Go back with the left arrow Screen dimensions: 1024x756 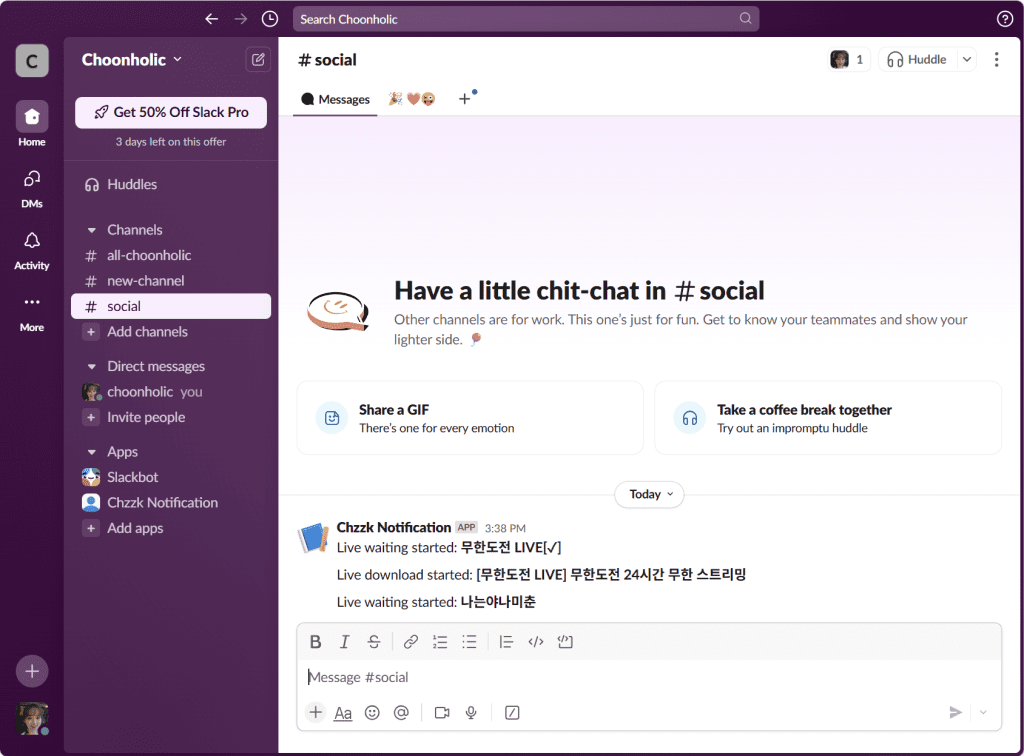coord(212,19)
